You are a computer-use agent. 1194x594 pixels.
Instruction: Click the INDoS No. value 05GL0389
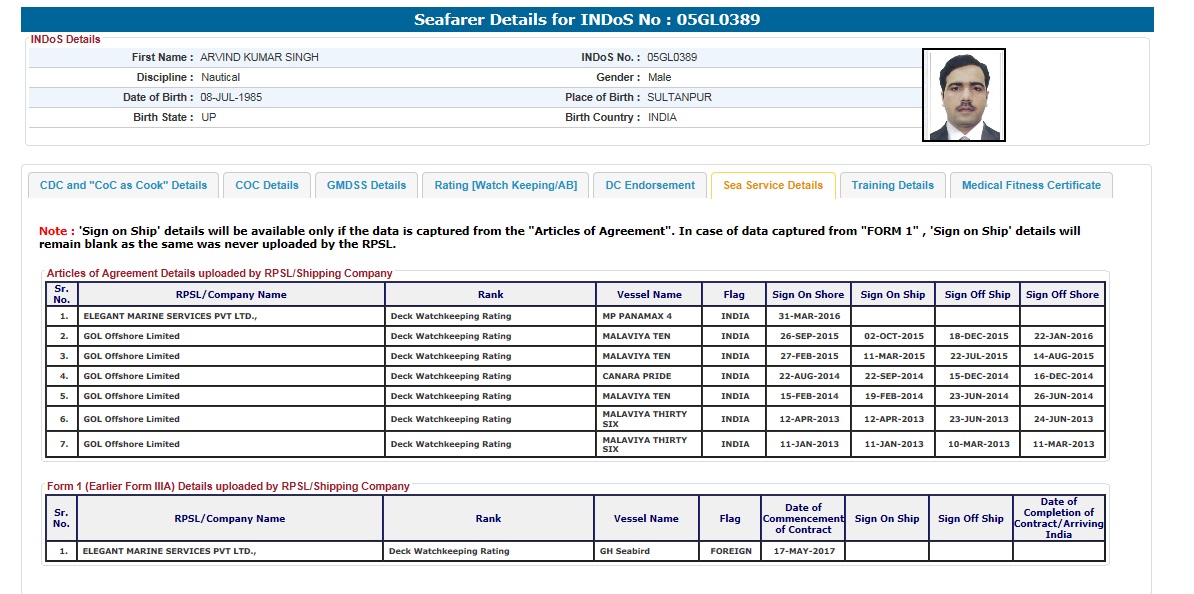pos(672,57)
